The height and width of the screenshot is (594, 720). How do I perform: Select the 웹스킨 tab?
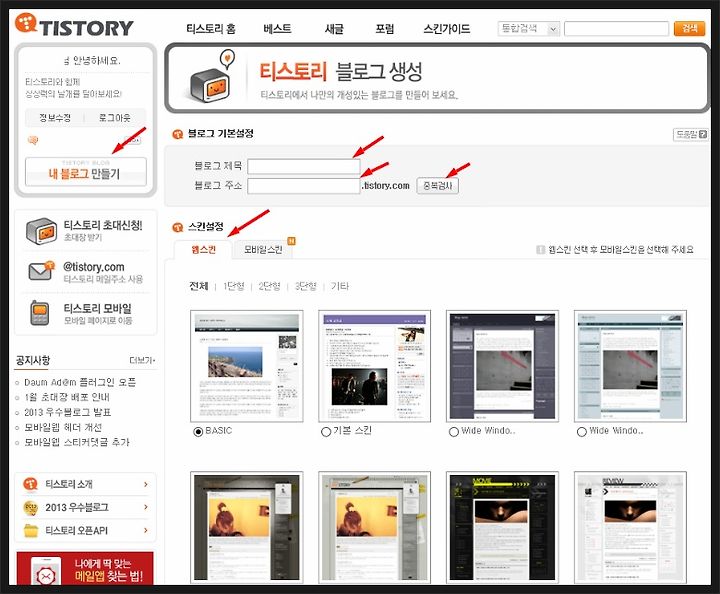click(x=203, y=250)
